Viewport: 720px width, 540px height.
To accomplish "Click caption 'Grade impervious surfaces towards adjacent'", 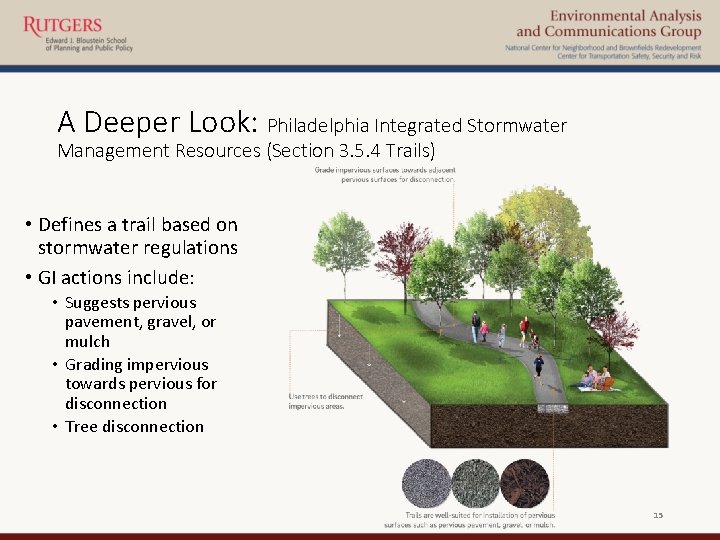I will pyautogui.click(x=385, y=170).
